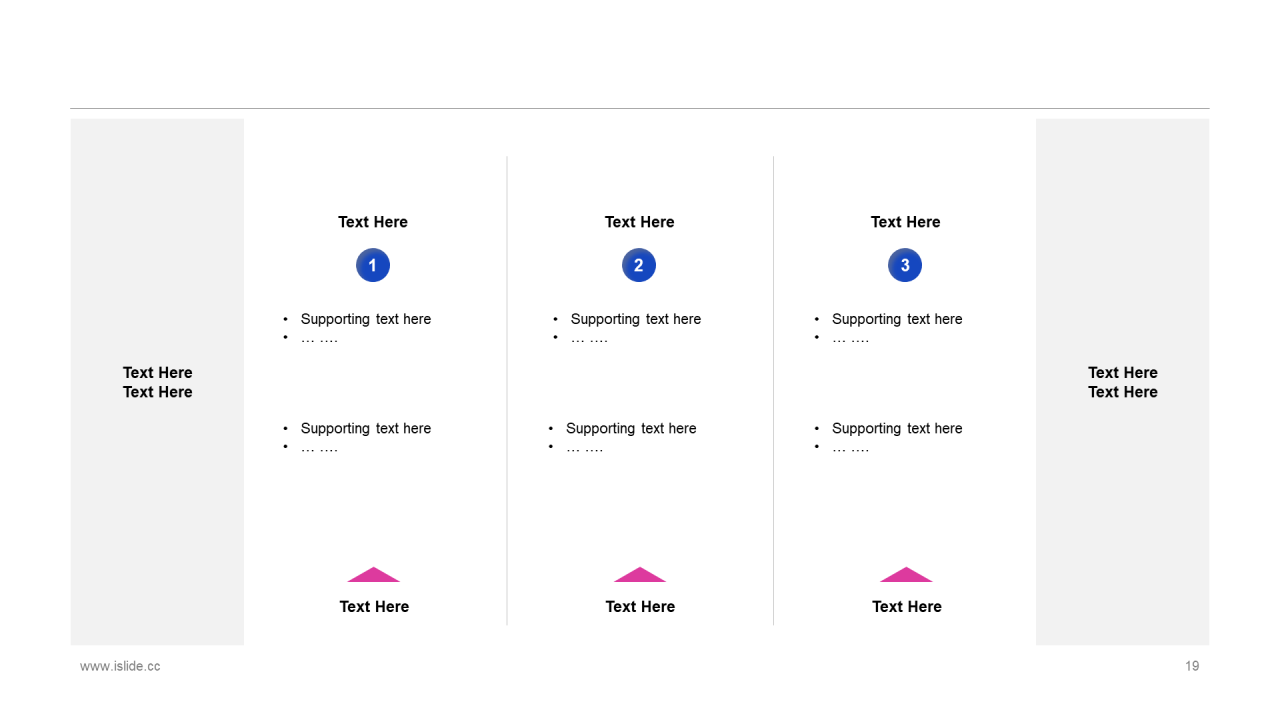Select the pink triangle in the third column
The image size is (1280, 720).
point(906,575)
